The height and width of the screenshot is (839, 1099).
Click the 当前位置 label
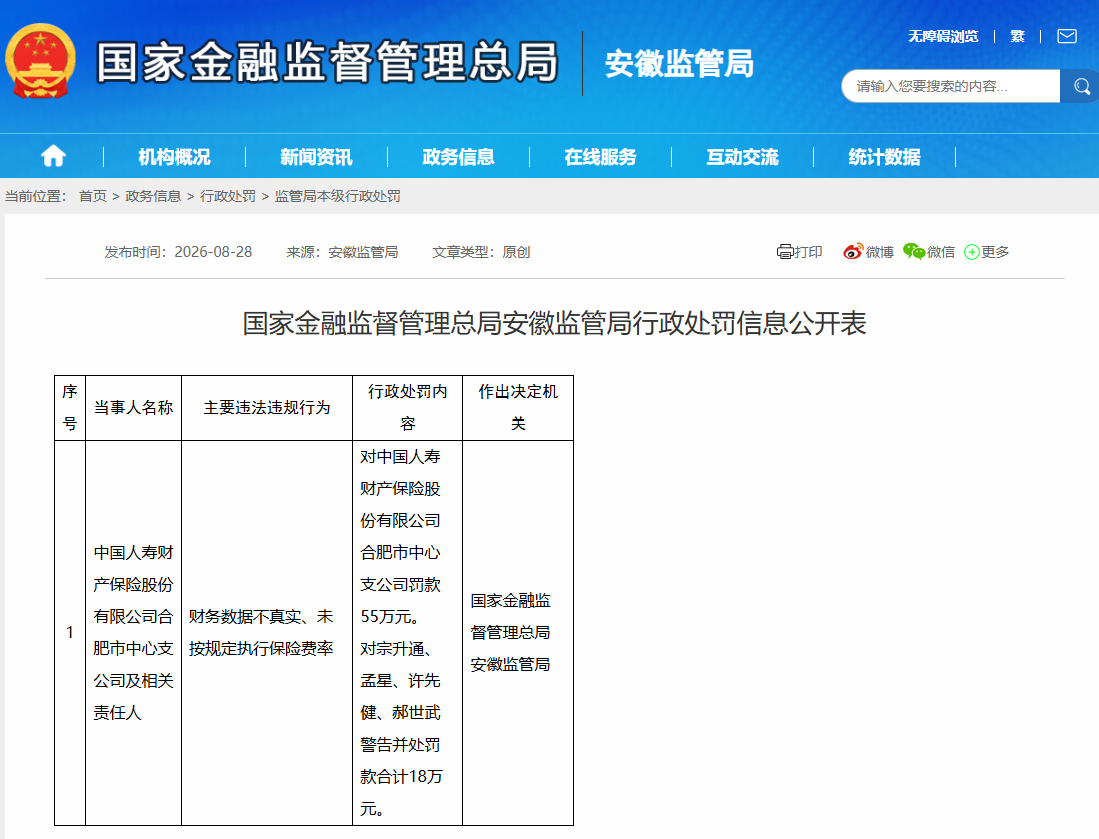pyautogui.click(x=36, y=196)
